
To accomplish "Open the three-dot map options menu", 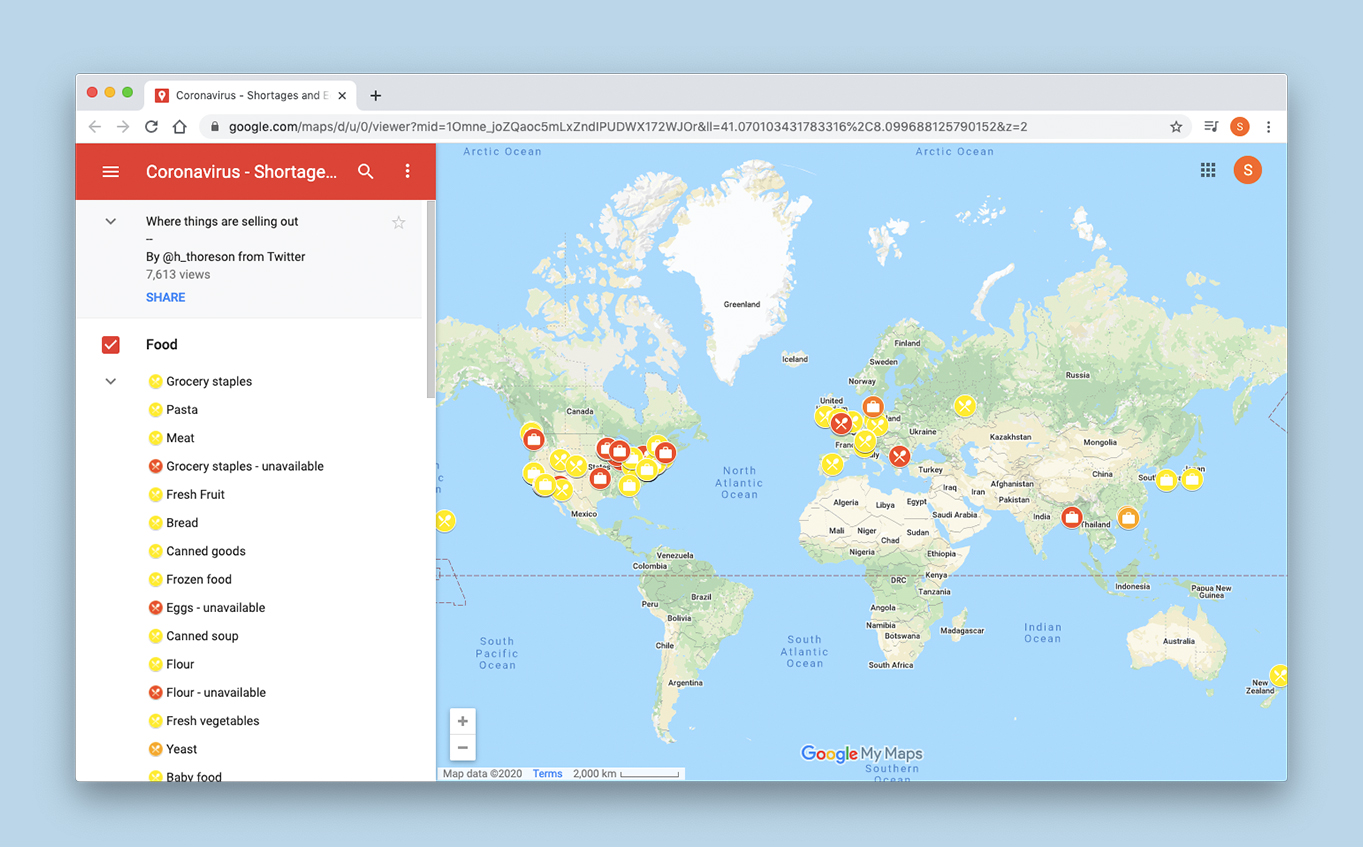I will pyautogui.click(x=407, y=172).
